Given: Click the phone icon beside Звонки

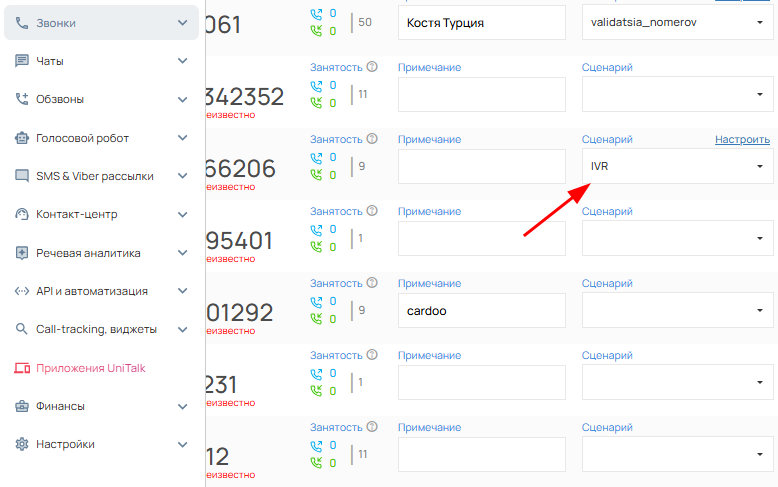Looking at the screenshot, I should click(x=22, y=23).
